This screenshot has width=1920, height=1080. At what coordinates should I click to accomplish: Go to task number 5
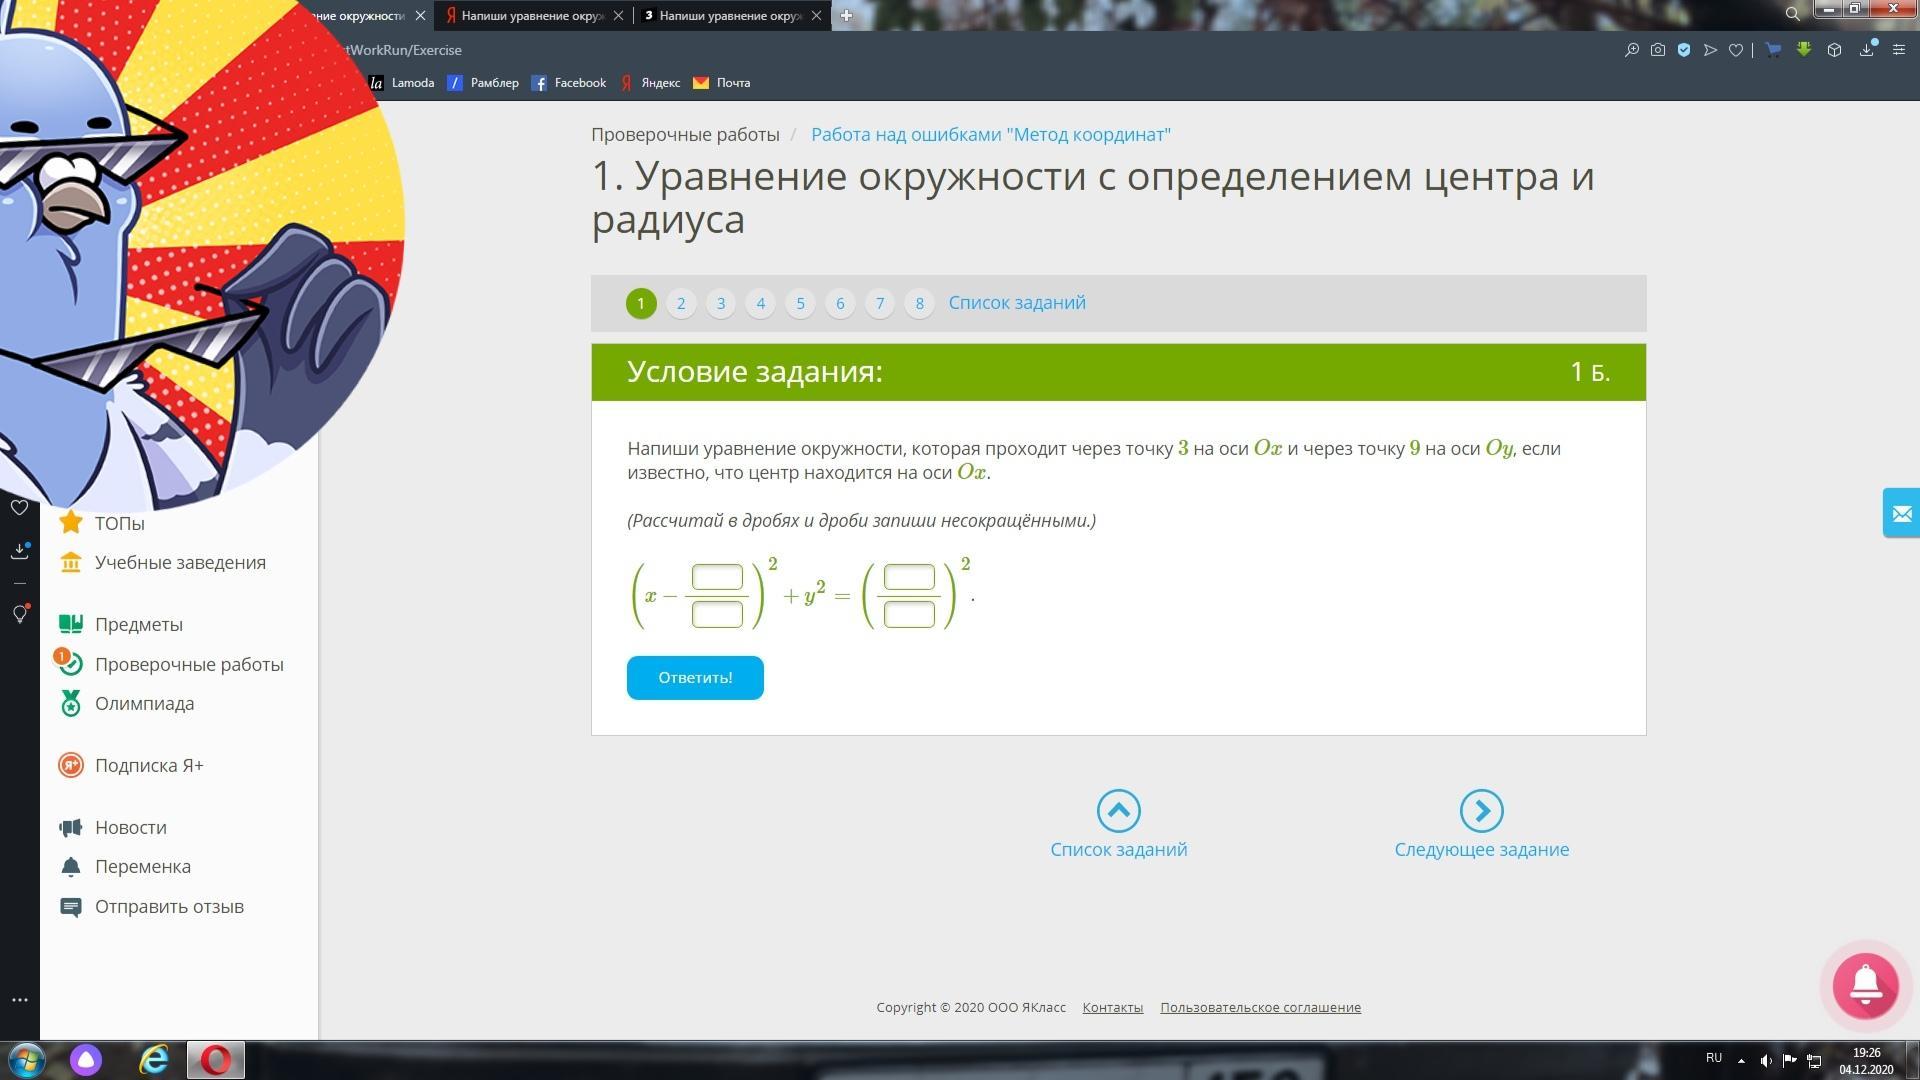point(800,303)
